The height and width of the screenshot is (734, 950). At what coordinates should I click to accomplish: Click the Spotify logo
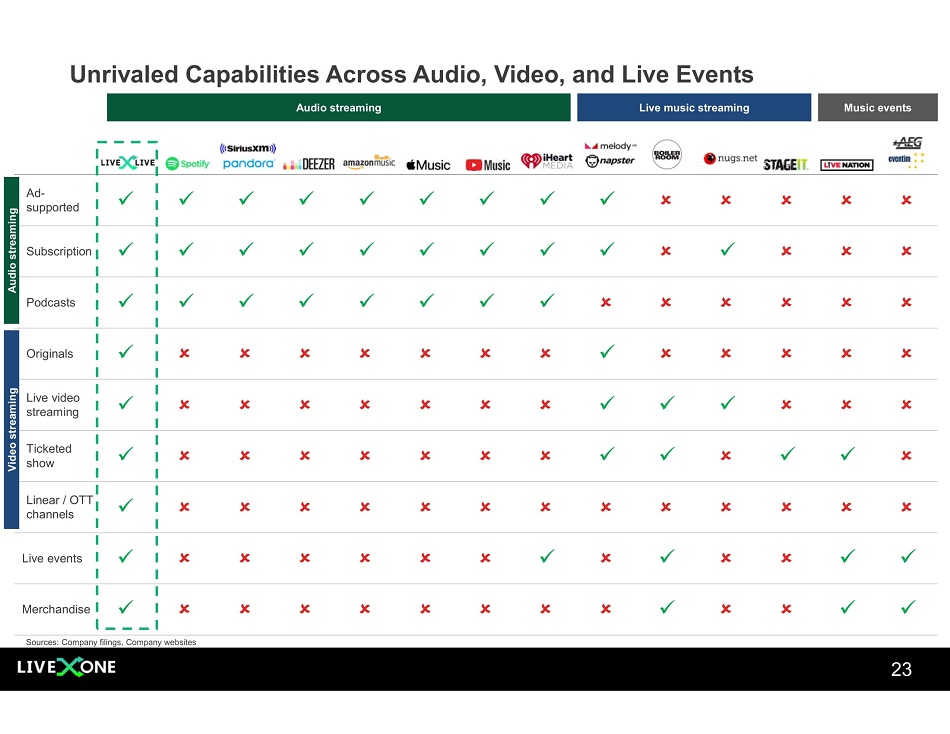[x=187, y=164]
